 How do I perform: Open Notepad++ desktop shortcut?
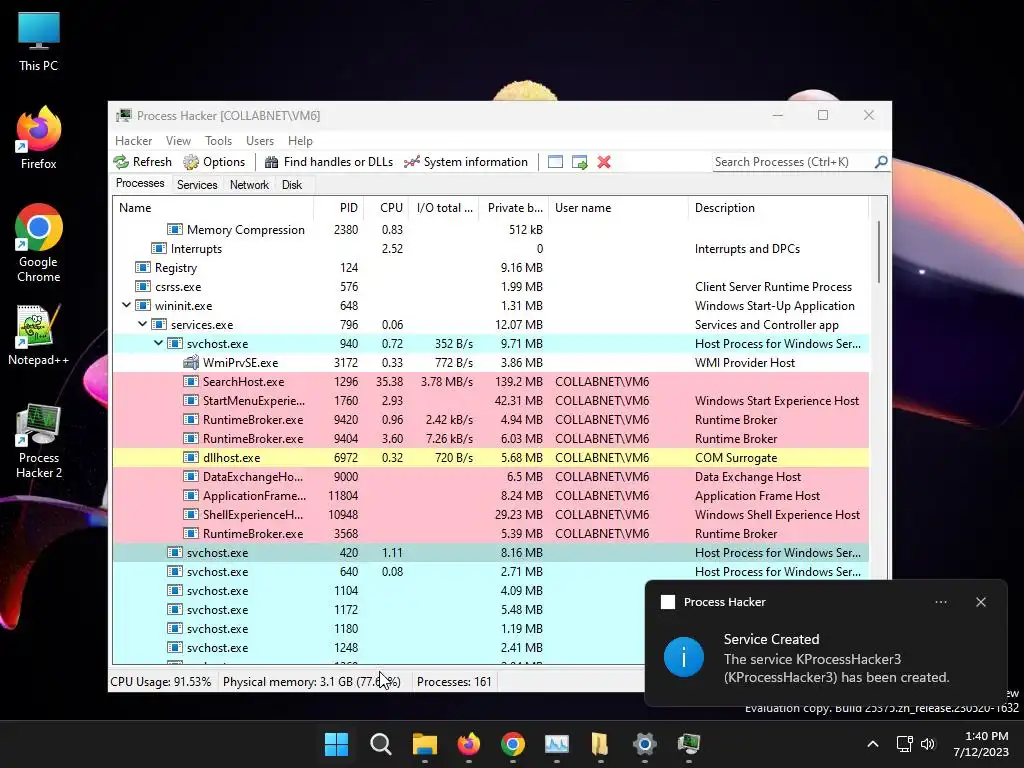tap(39, 335)
